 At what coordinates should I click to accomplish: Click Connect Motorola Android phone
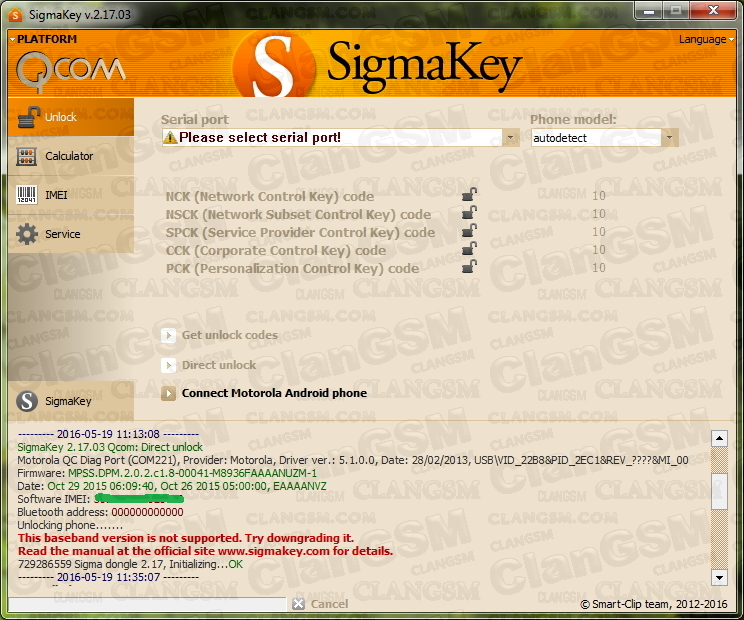(274, 393)
